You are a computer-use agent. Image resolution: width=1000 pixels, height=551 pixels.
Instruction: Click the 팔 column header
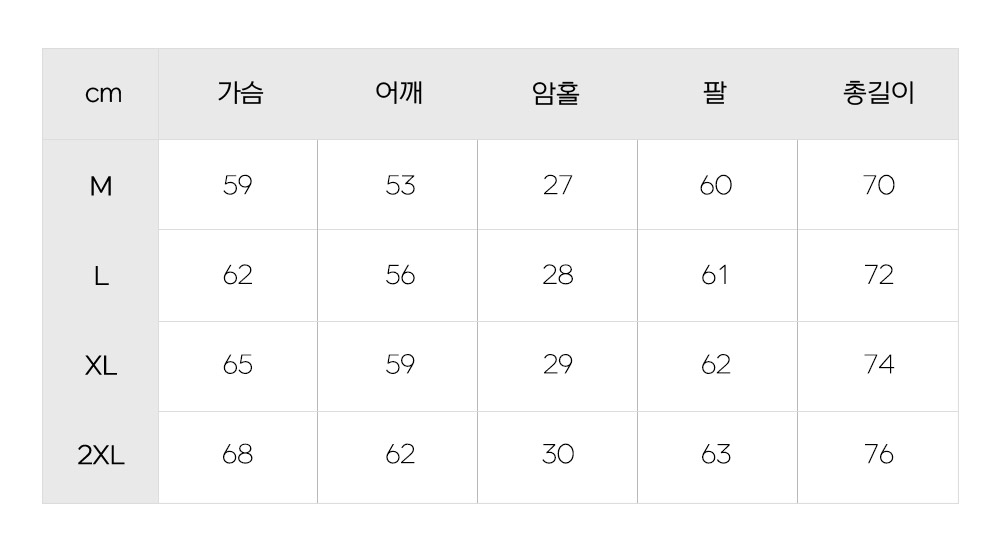click(x=715, y=94)
